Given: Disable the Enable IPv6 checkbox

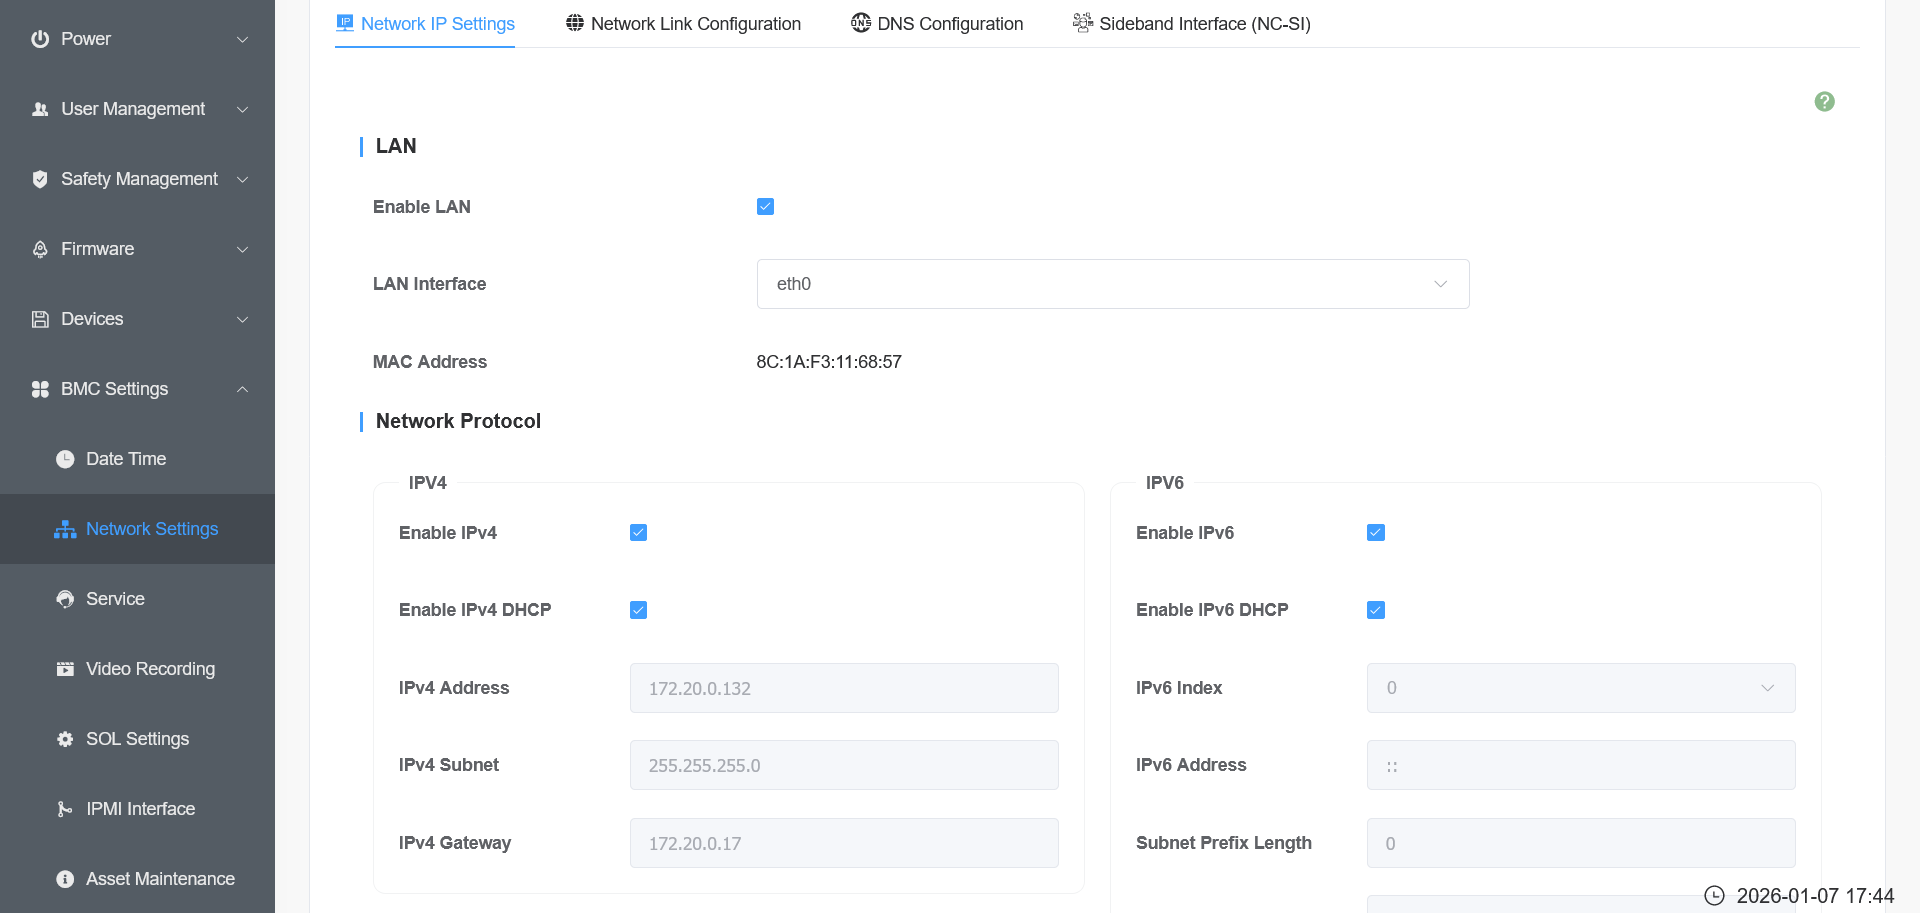Looking at the screenshot, I should pos(1375,533).
